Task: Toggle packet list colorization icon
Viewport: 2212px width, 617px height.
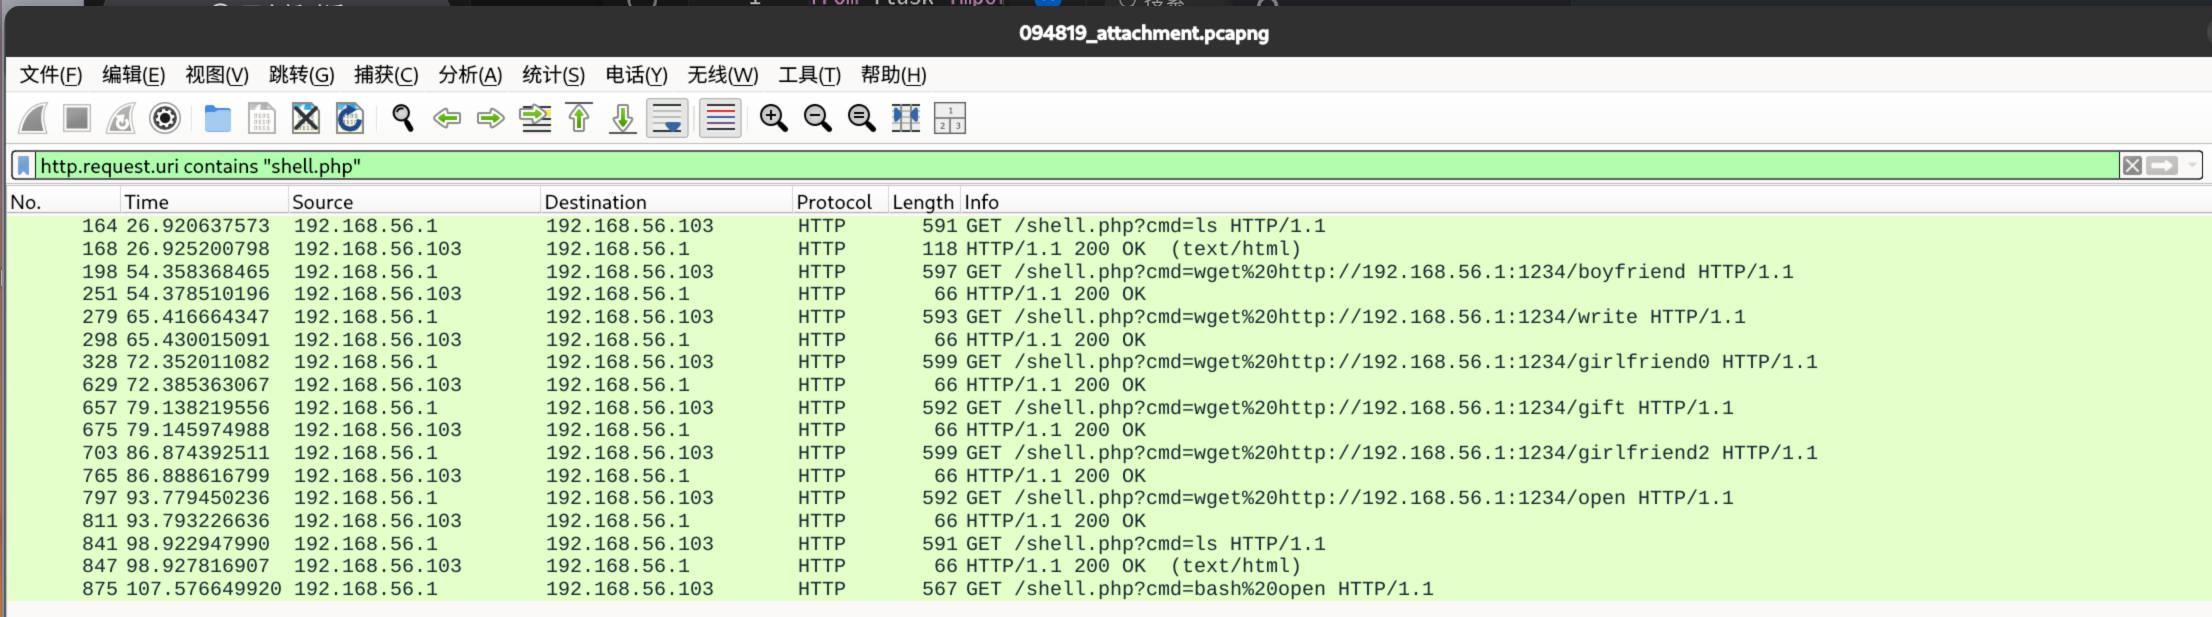Action: 720,119
